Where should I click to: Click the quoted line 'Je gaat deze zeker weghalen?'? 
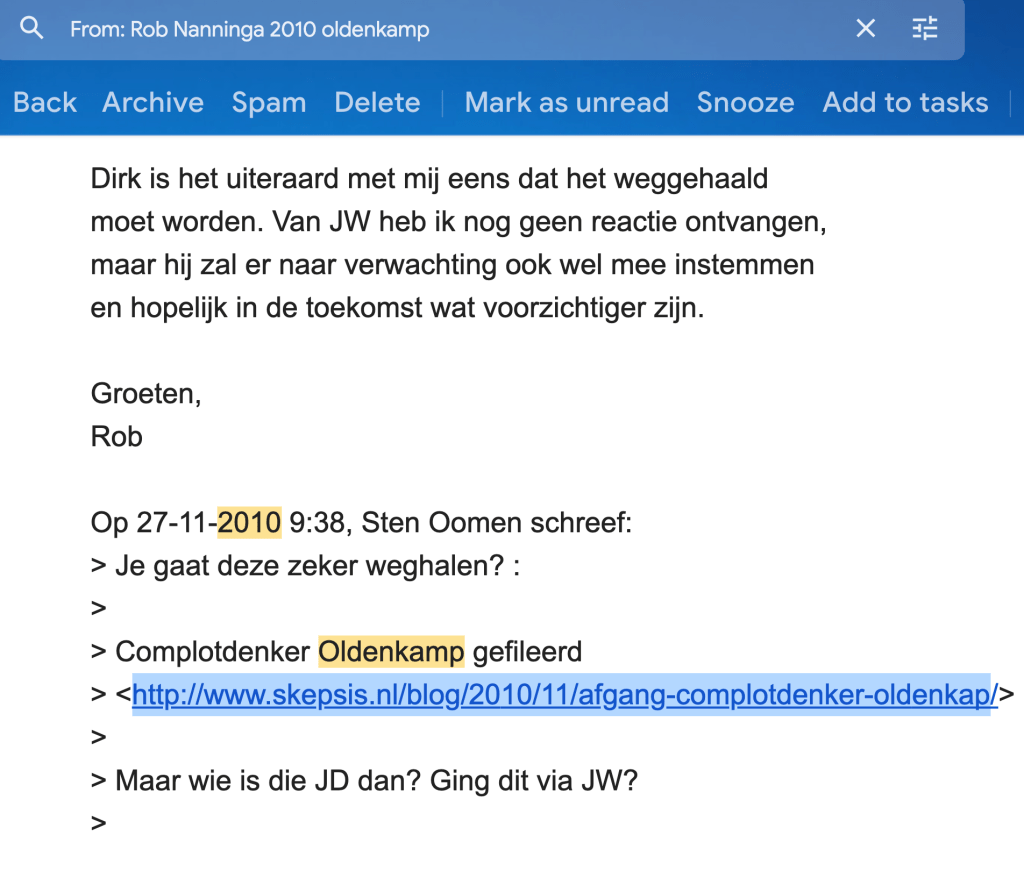tap(317, 566)
